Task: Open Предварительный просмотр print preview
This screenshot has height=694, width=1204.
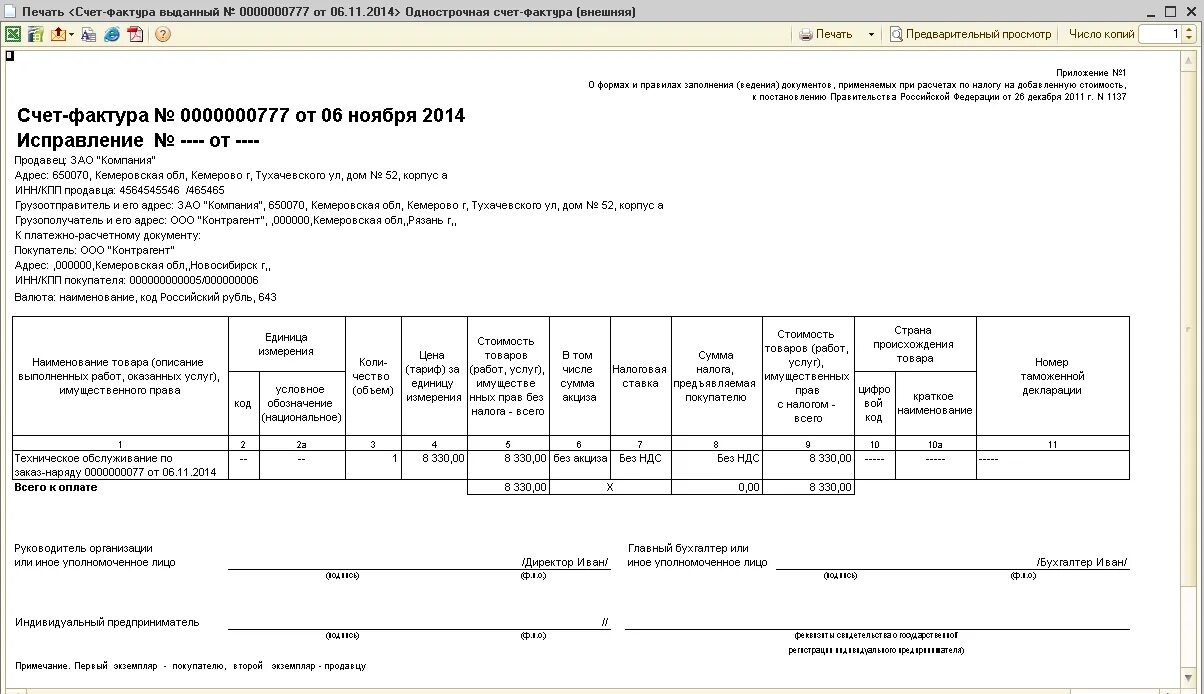Action: tap(971, 34)
